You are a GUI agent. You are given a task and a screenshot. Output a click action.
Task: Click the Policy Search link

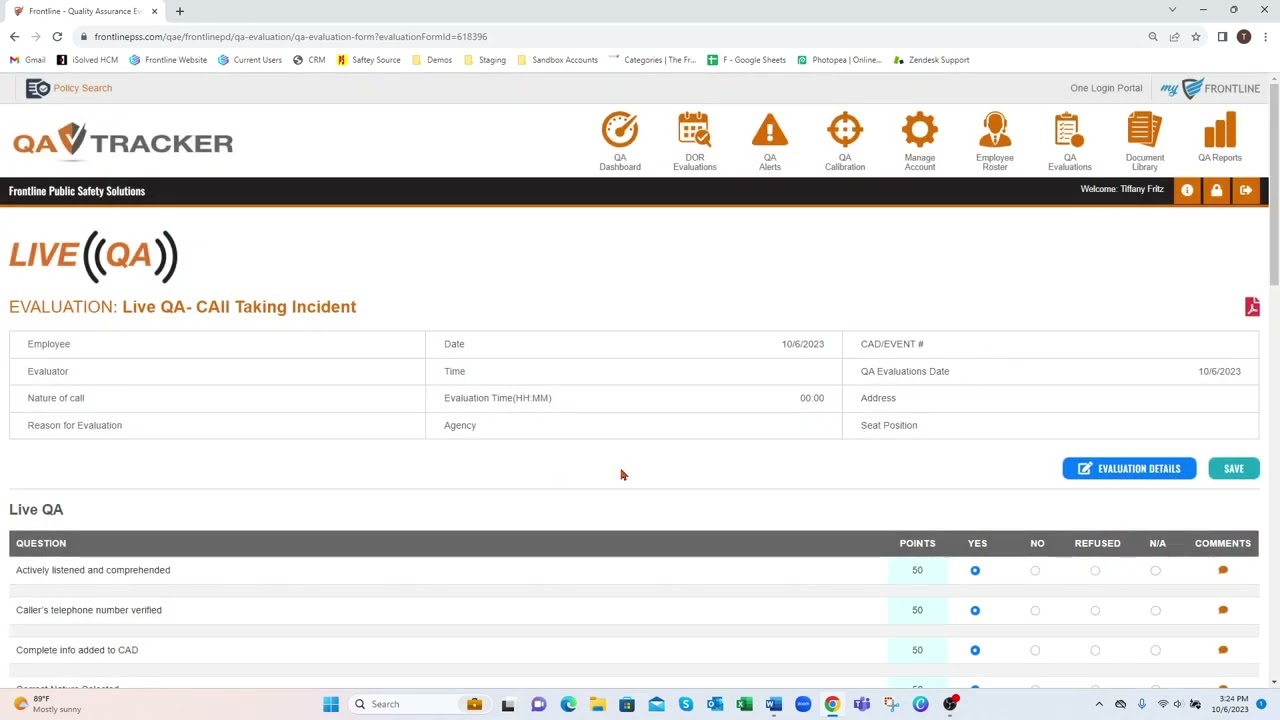(83, 88)
